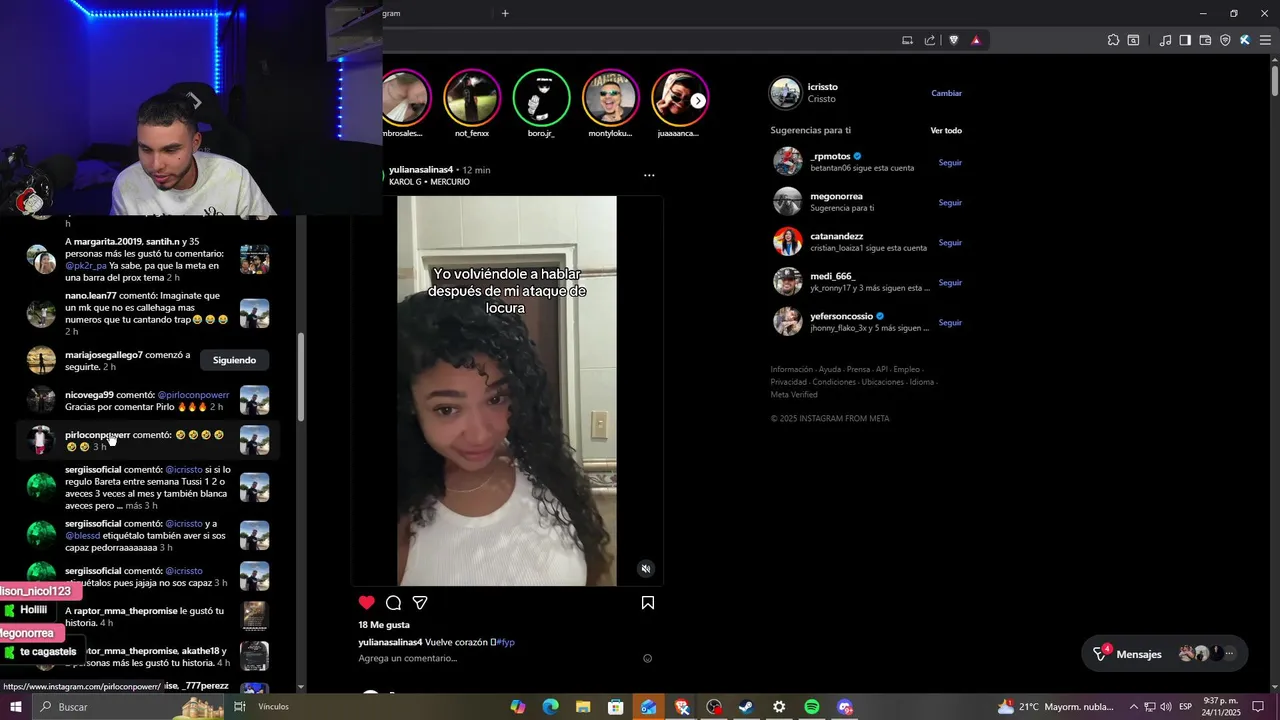Follow megonorrea account
1280x720 pixels.
tap(950, 202)
